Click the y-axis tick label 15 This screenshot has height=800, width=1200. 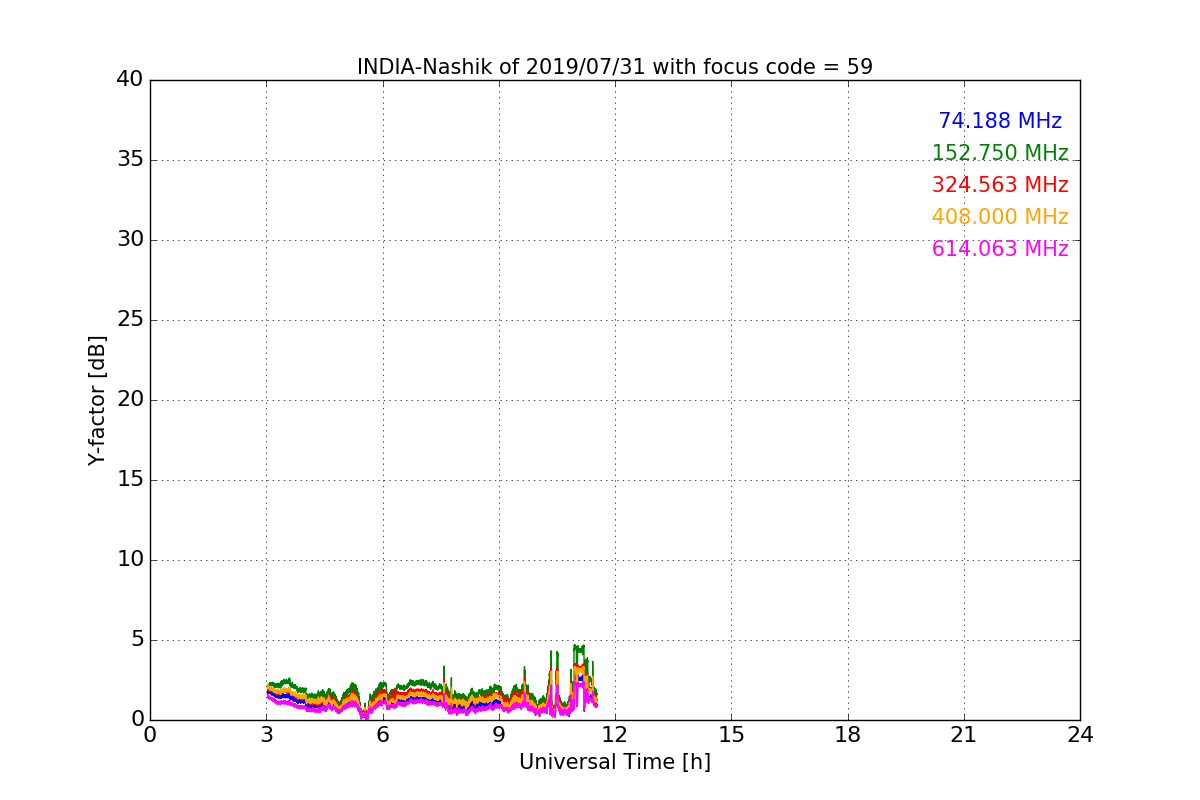point(130,479)
